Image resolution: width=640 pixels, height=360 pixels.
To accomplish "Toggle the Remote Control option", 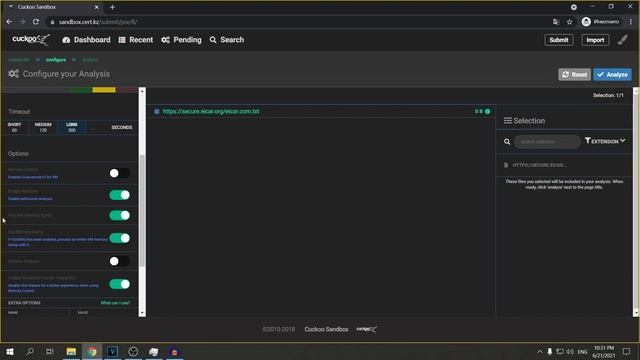I will (119, 173).
